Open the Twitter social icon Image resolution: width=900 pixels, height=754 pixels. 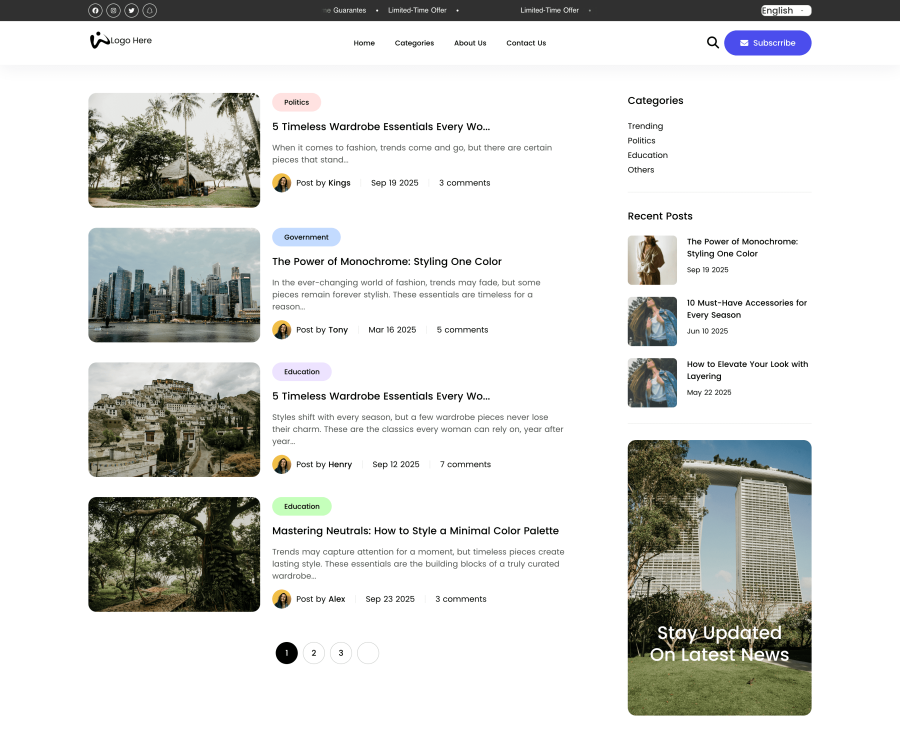[131, 10]
